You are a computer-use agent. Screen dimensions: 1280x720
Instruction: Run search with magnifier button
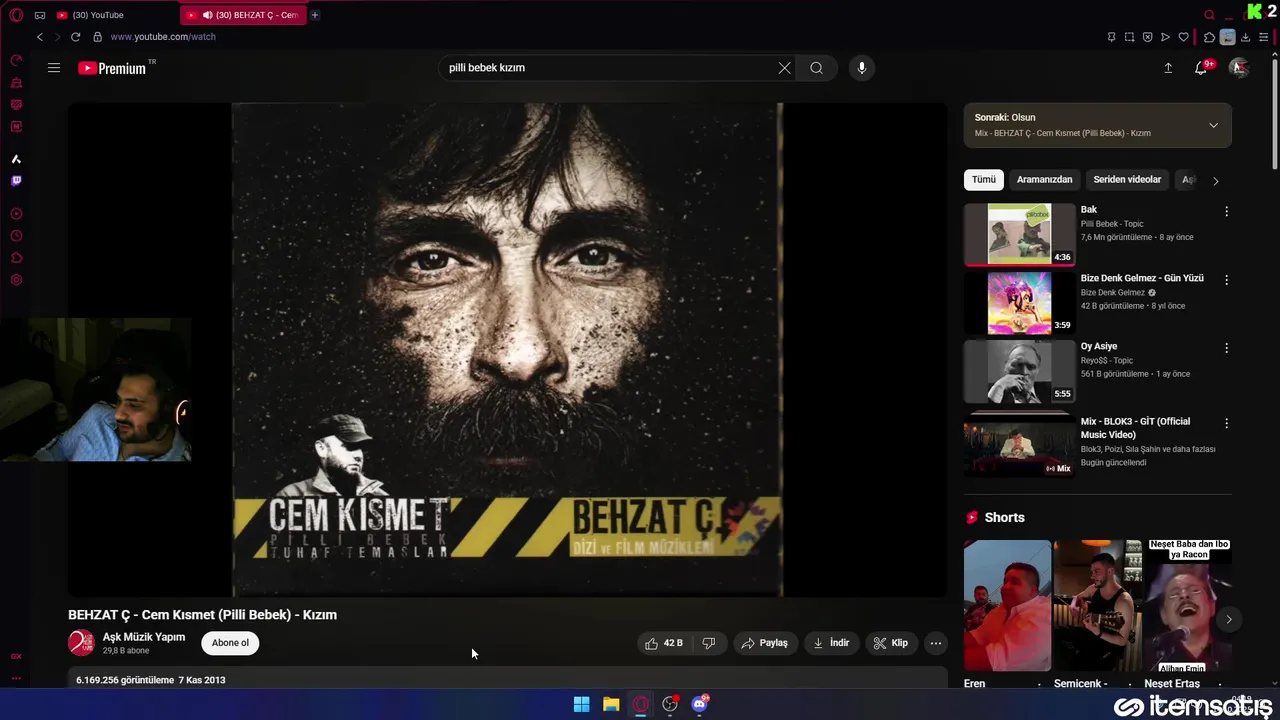pyautogui.click(x=817, y=68)
